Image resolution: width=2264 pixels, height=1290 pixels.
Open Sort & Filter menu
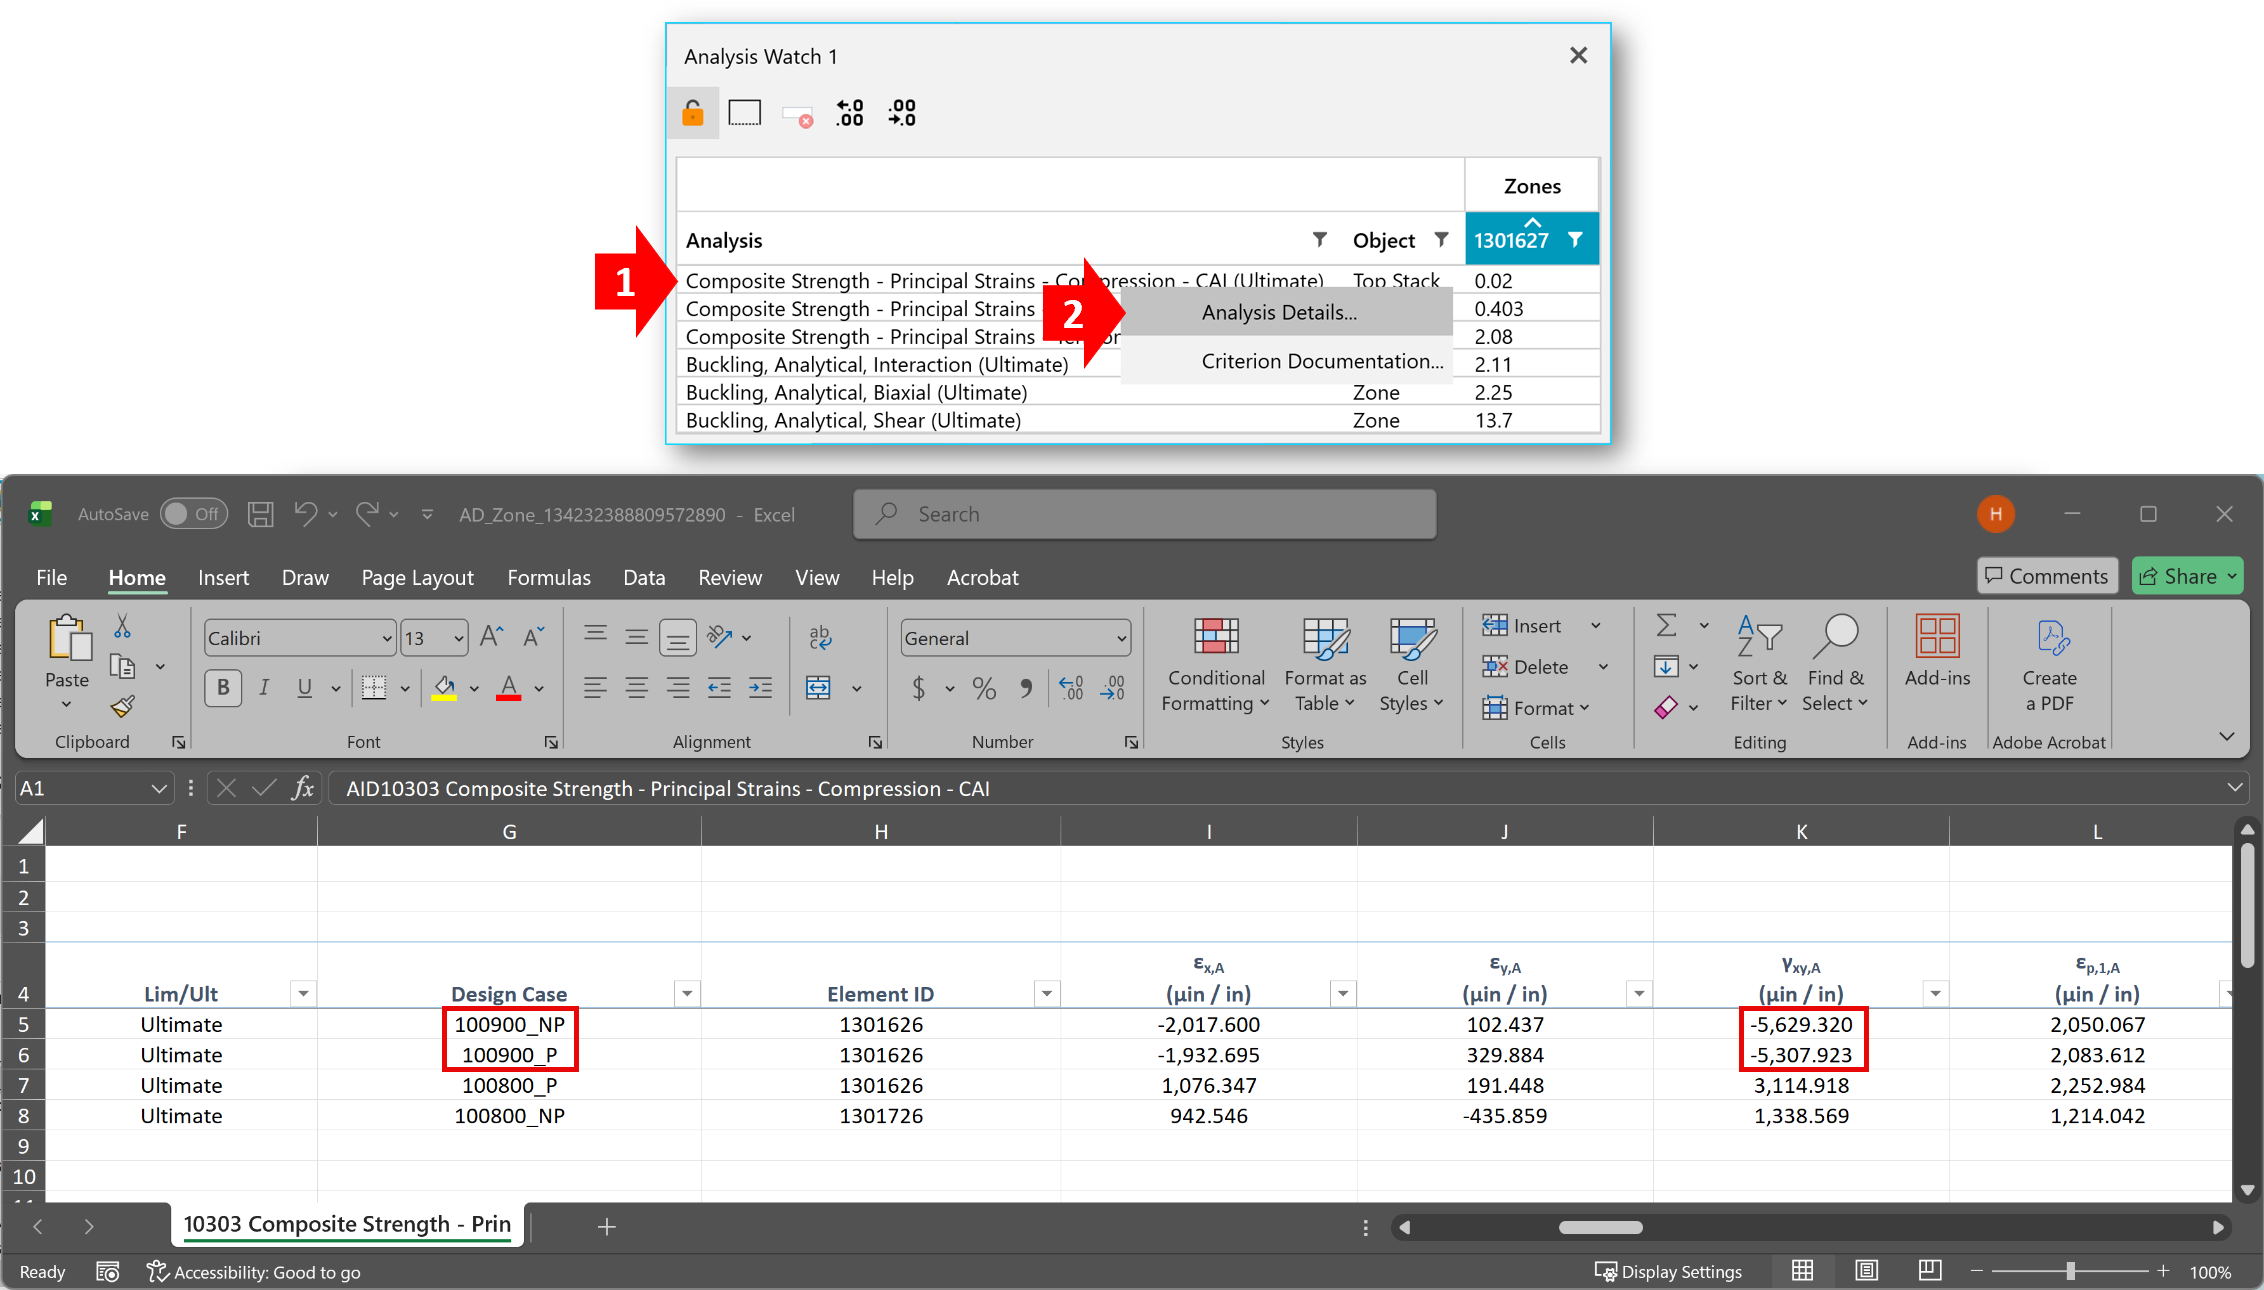1759,664
